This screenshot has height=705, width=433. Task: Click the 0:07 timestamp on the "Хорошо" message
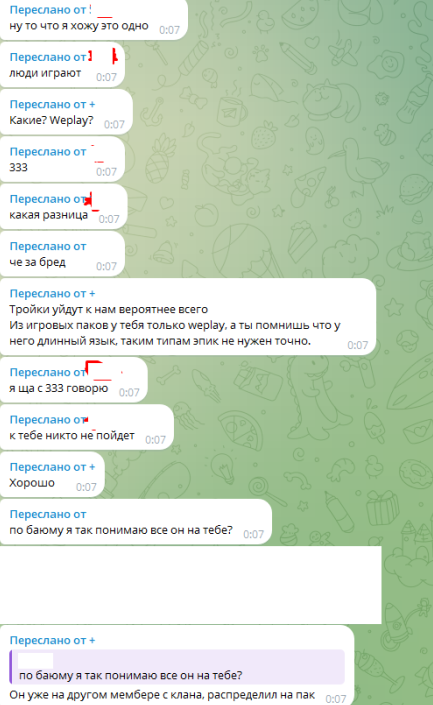tap(86, 487)
